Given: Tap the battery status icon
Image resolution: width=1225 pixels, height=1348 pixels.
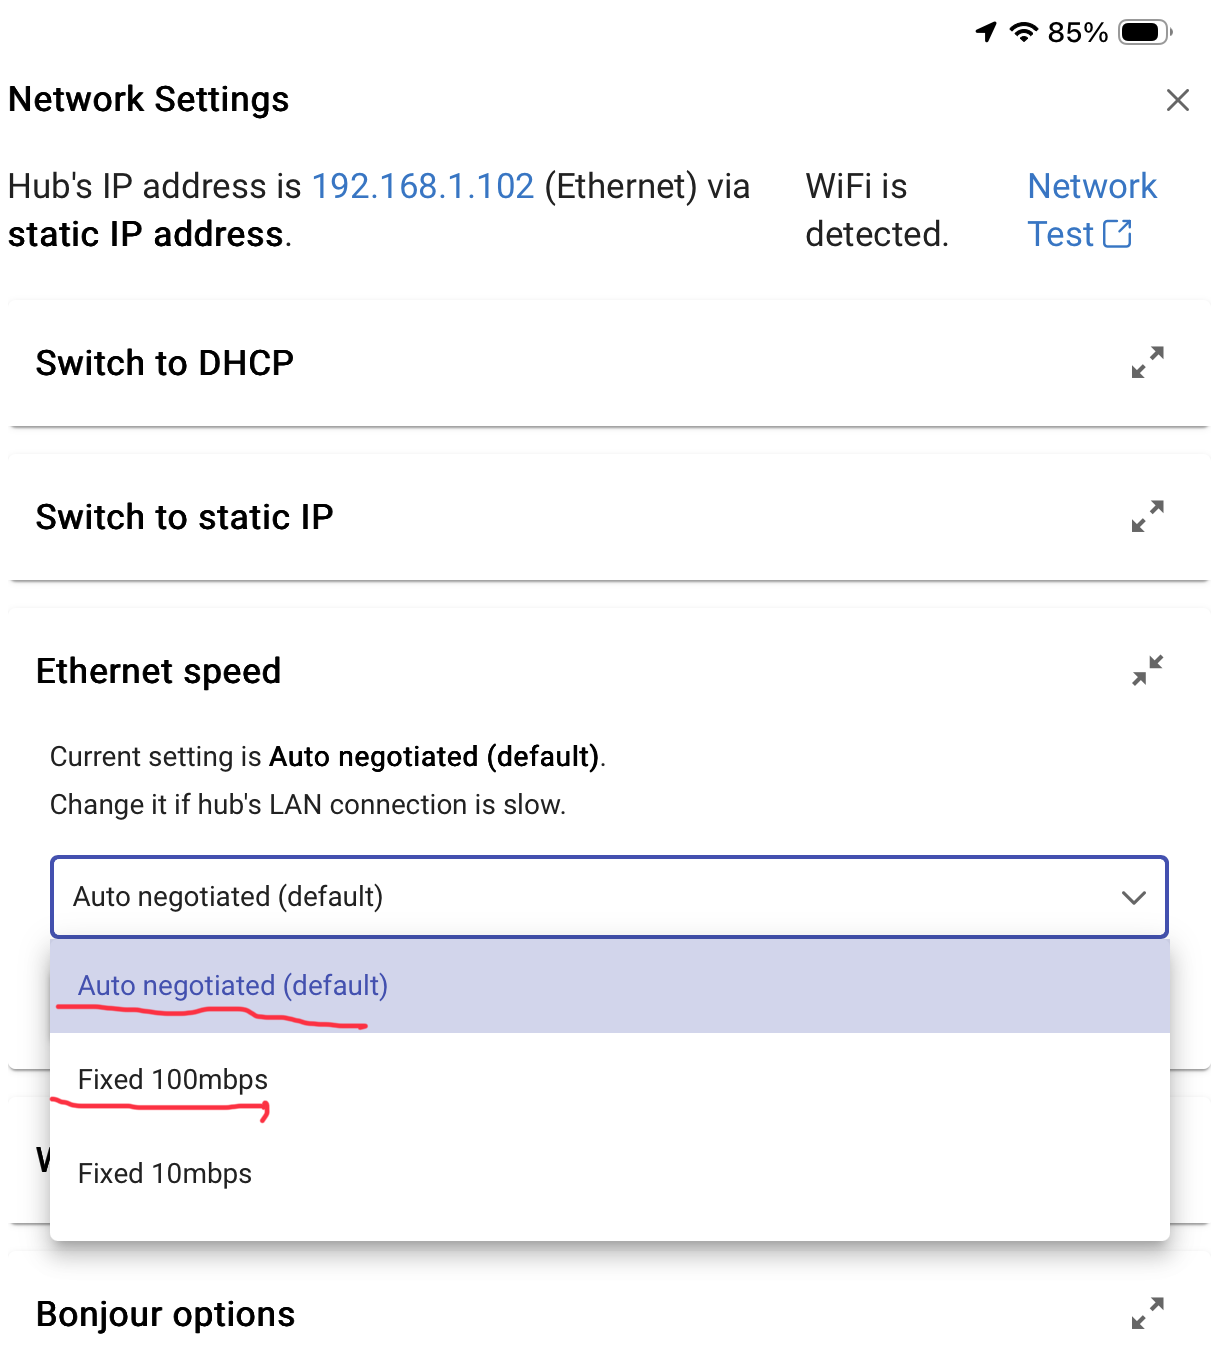Looking at the screenshot, I should [1145, 32].
